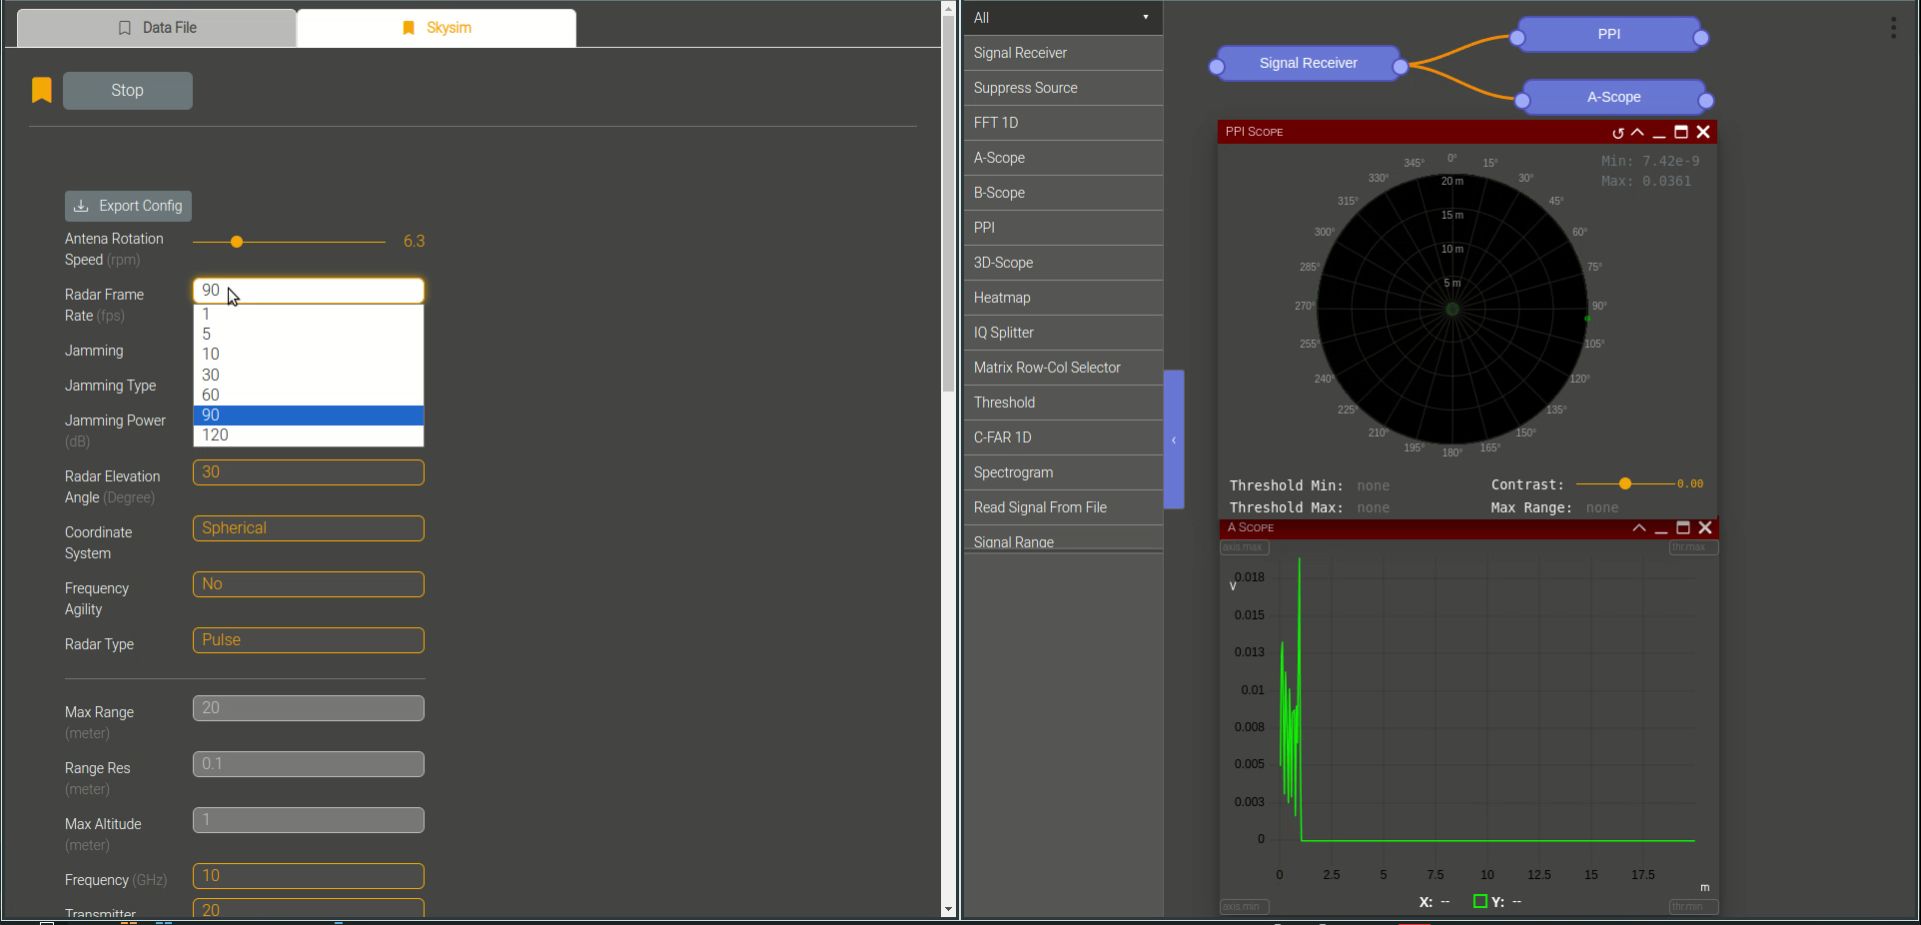
Task: Click the orange bookmark icon beside Stop
Action: click(41, 90)
